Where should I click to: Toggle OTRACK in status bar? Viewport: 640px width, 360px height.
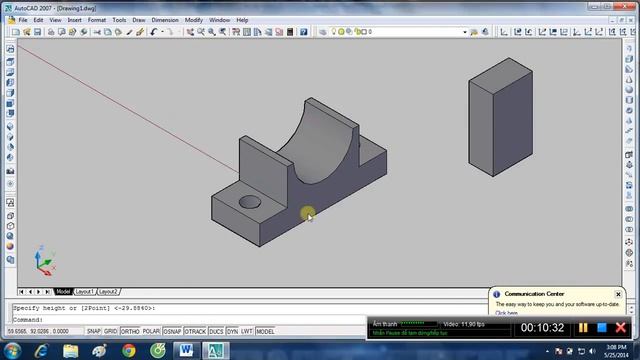pyautogui.click(x=195, y=331)
